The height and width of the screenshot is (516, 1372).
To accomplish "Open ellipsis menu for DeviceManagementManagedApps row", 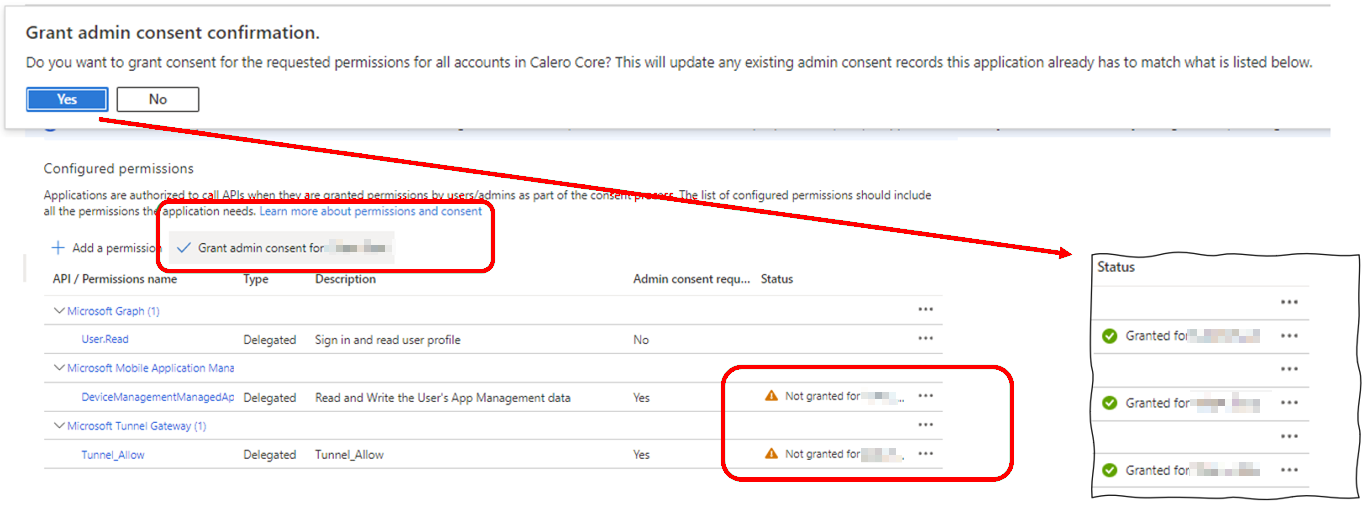I will [925, 396].
